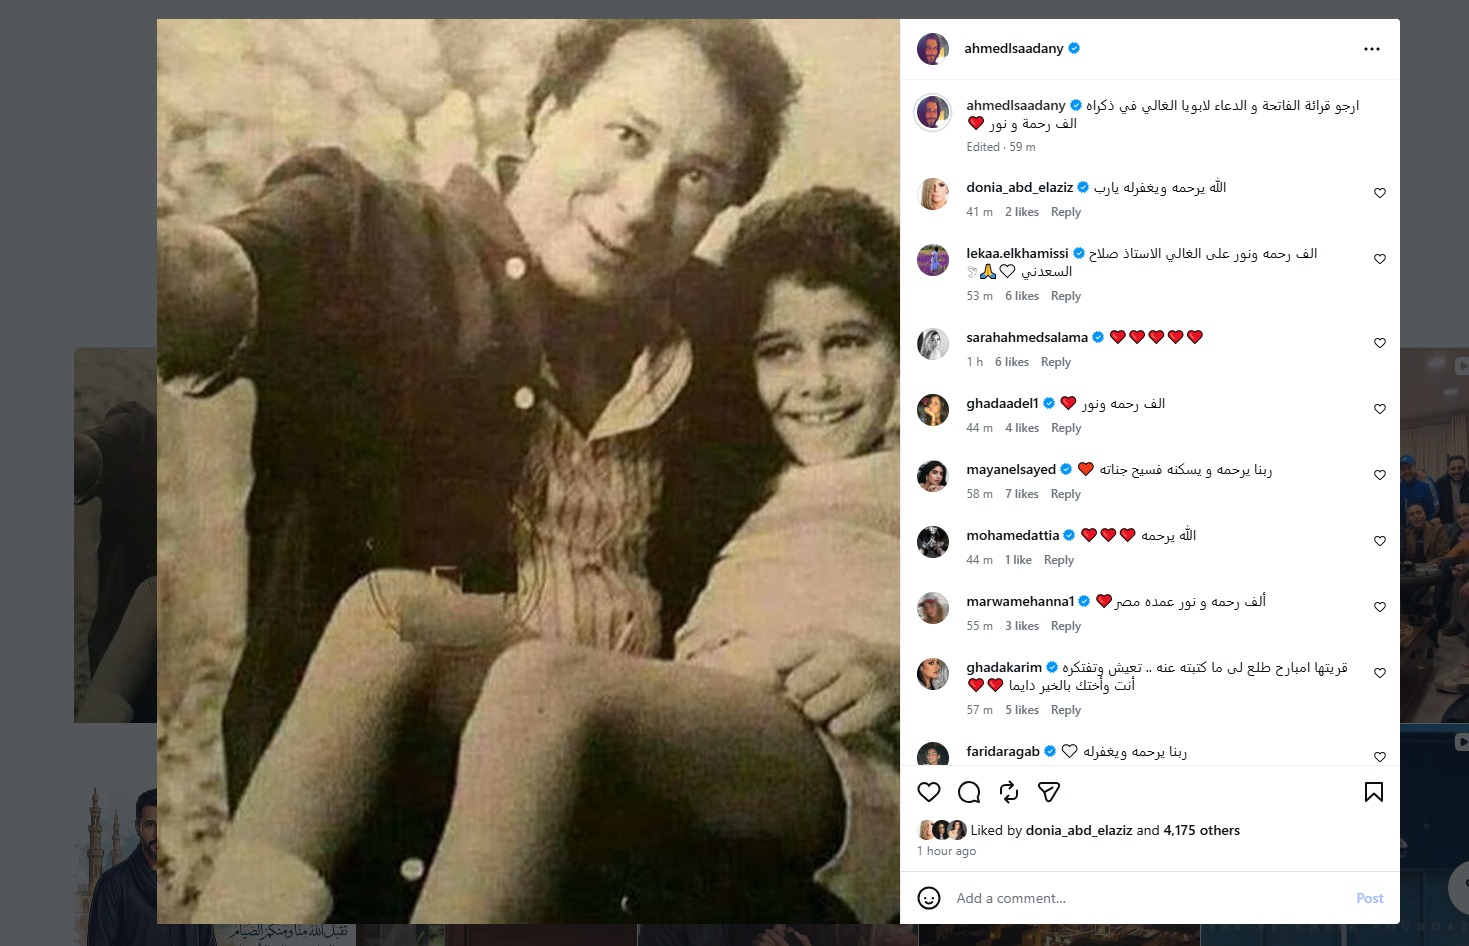Viewport: 1469px width, 946px height.
Task: Click the Add a comment field
Action: [x=1140, y=898]
